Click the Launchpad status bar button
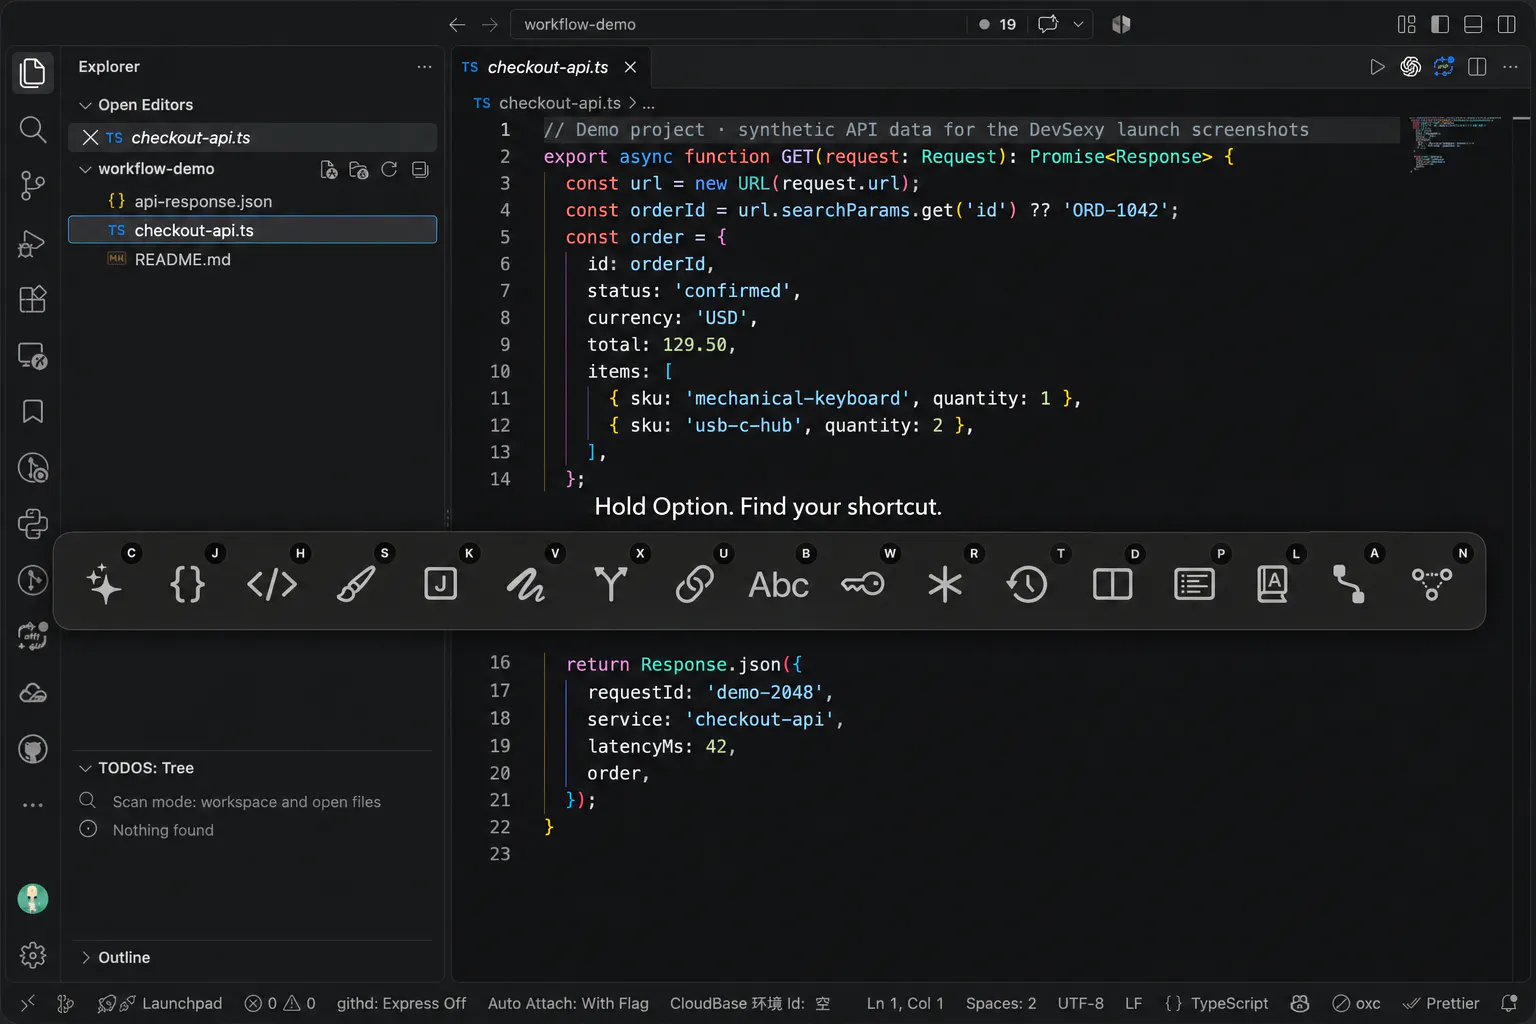The height and width of the screenshot is (1024, 1536). (x=159, y=1003)
